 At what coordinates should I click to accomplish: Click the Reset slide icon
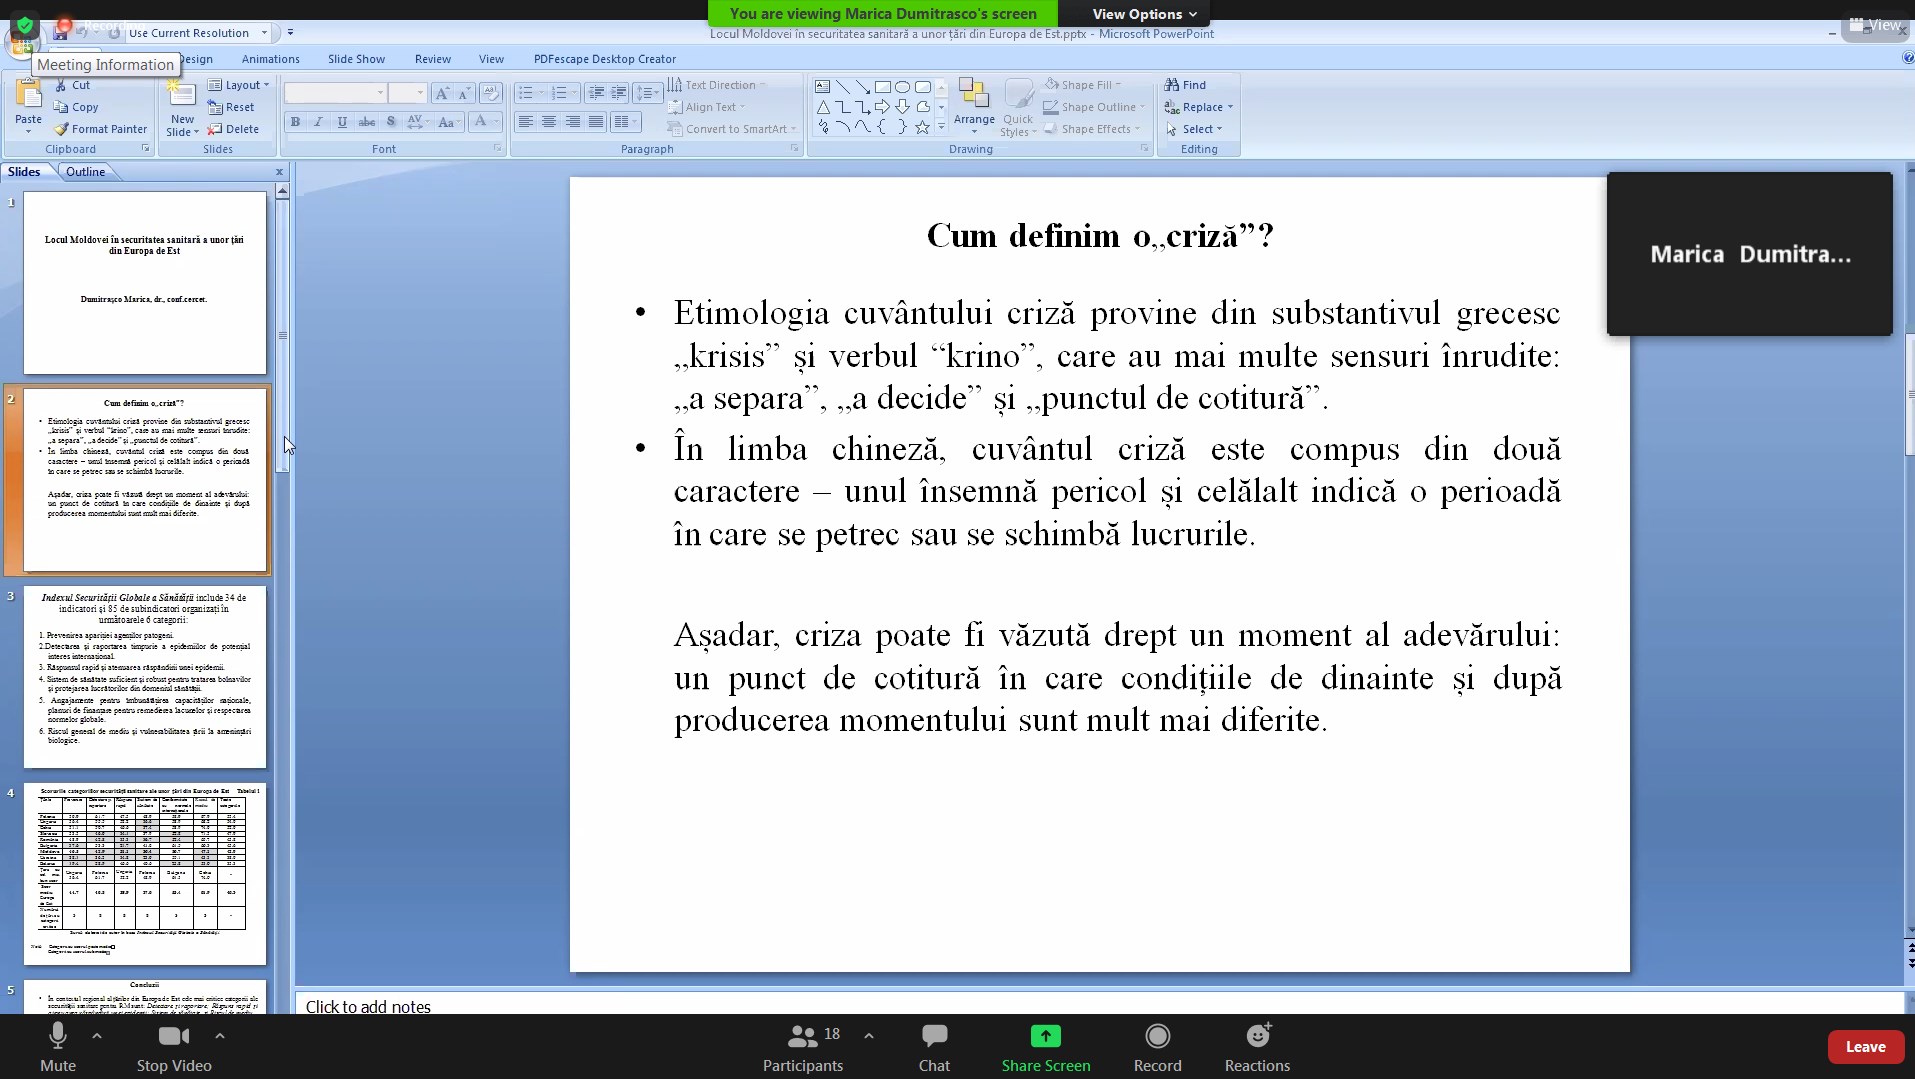(x=214, y=107)
